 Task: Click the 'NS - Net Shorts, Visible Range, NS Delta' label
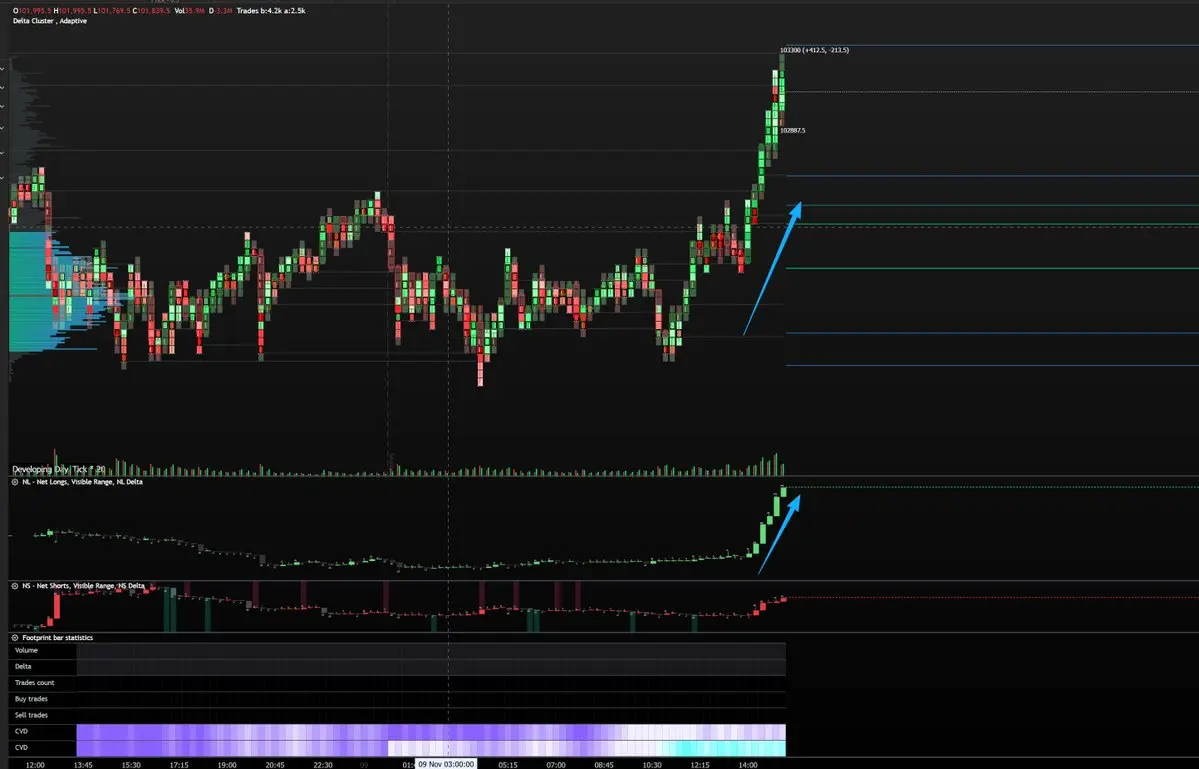point(83,586)
